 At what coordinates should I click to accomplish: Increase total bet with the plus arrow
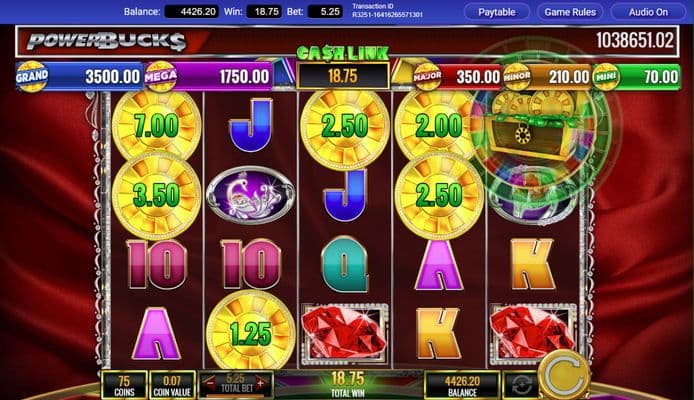[262, 383]
